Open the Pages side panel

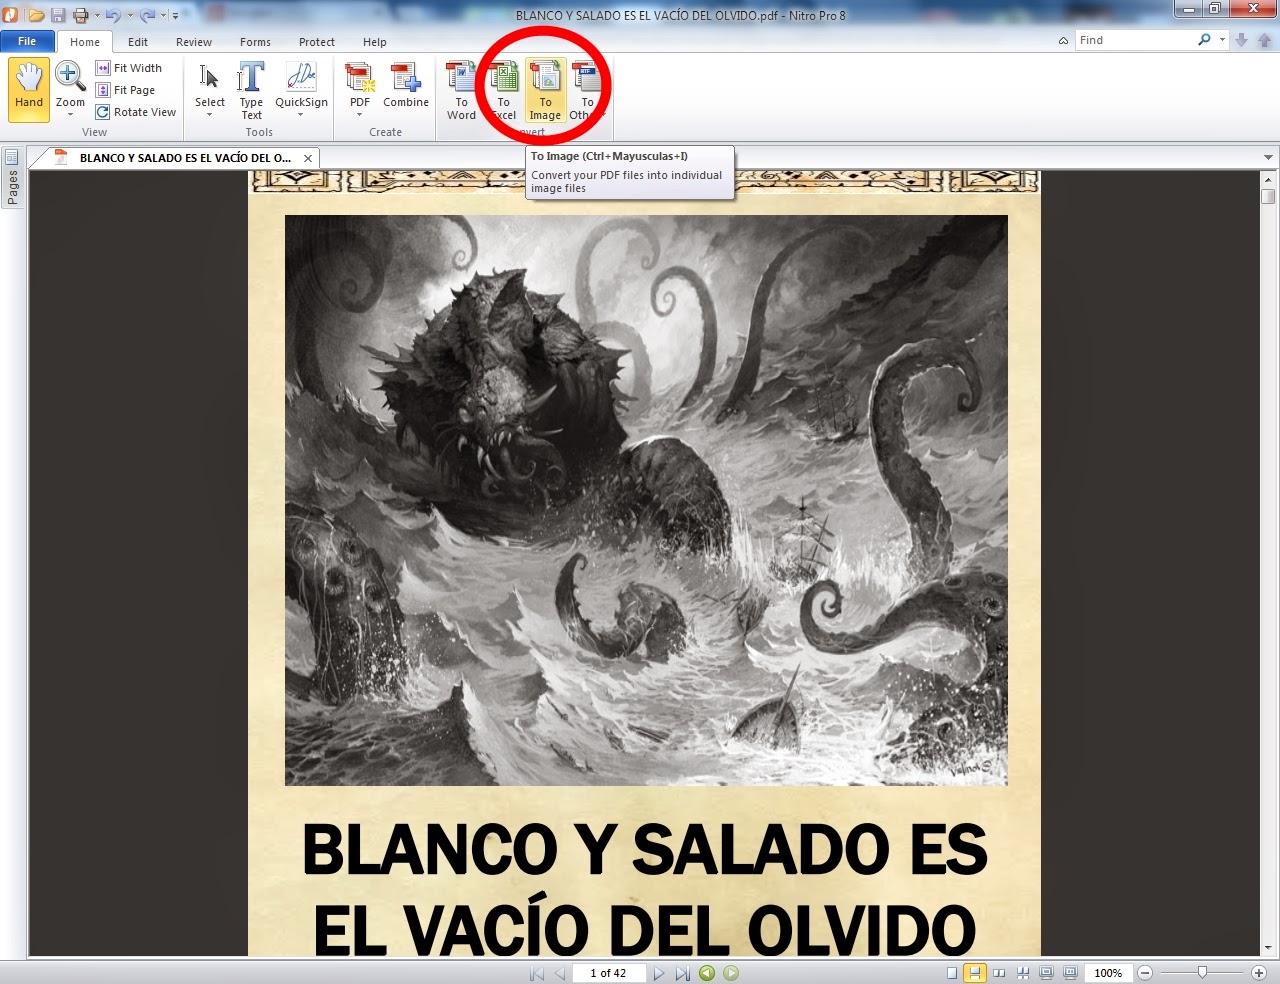coord(12,178)
